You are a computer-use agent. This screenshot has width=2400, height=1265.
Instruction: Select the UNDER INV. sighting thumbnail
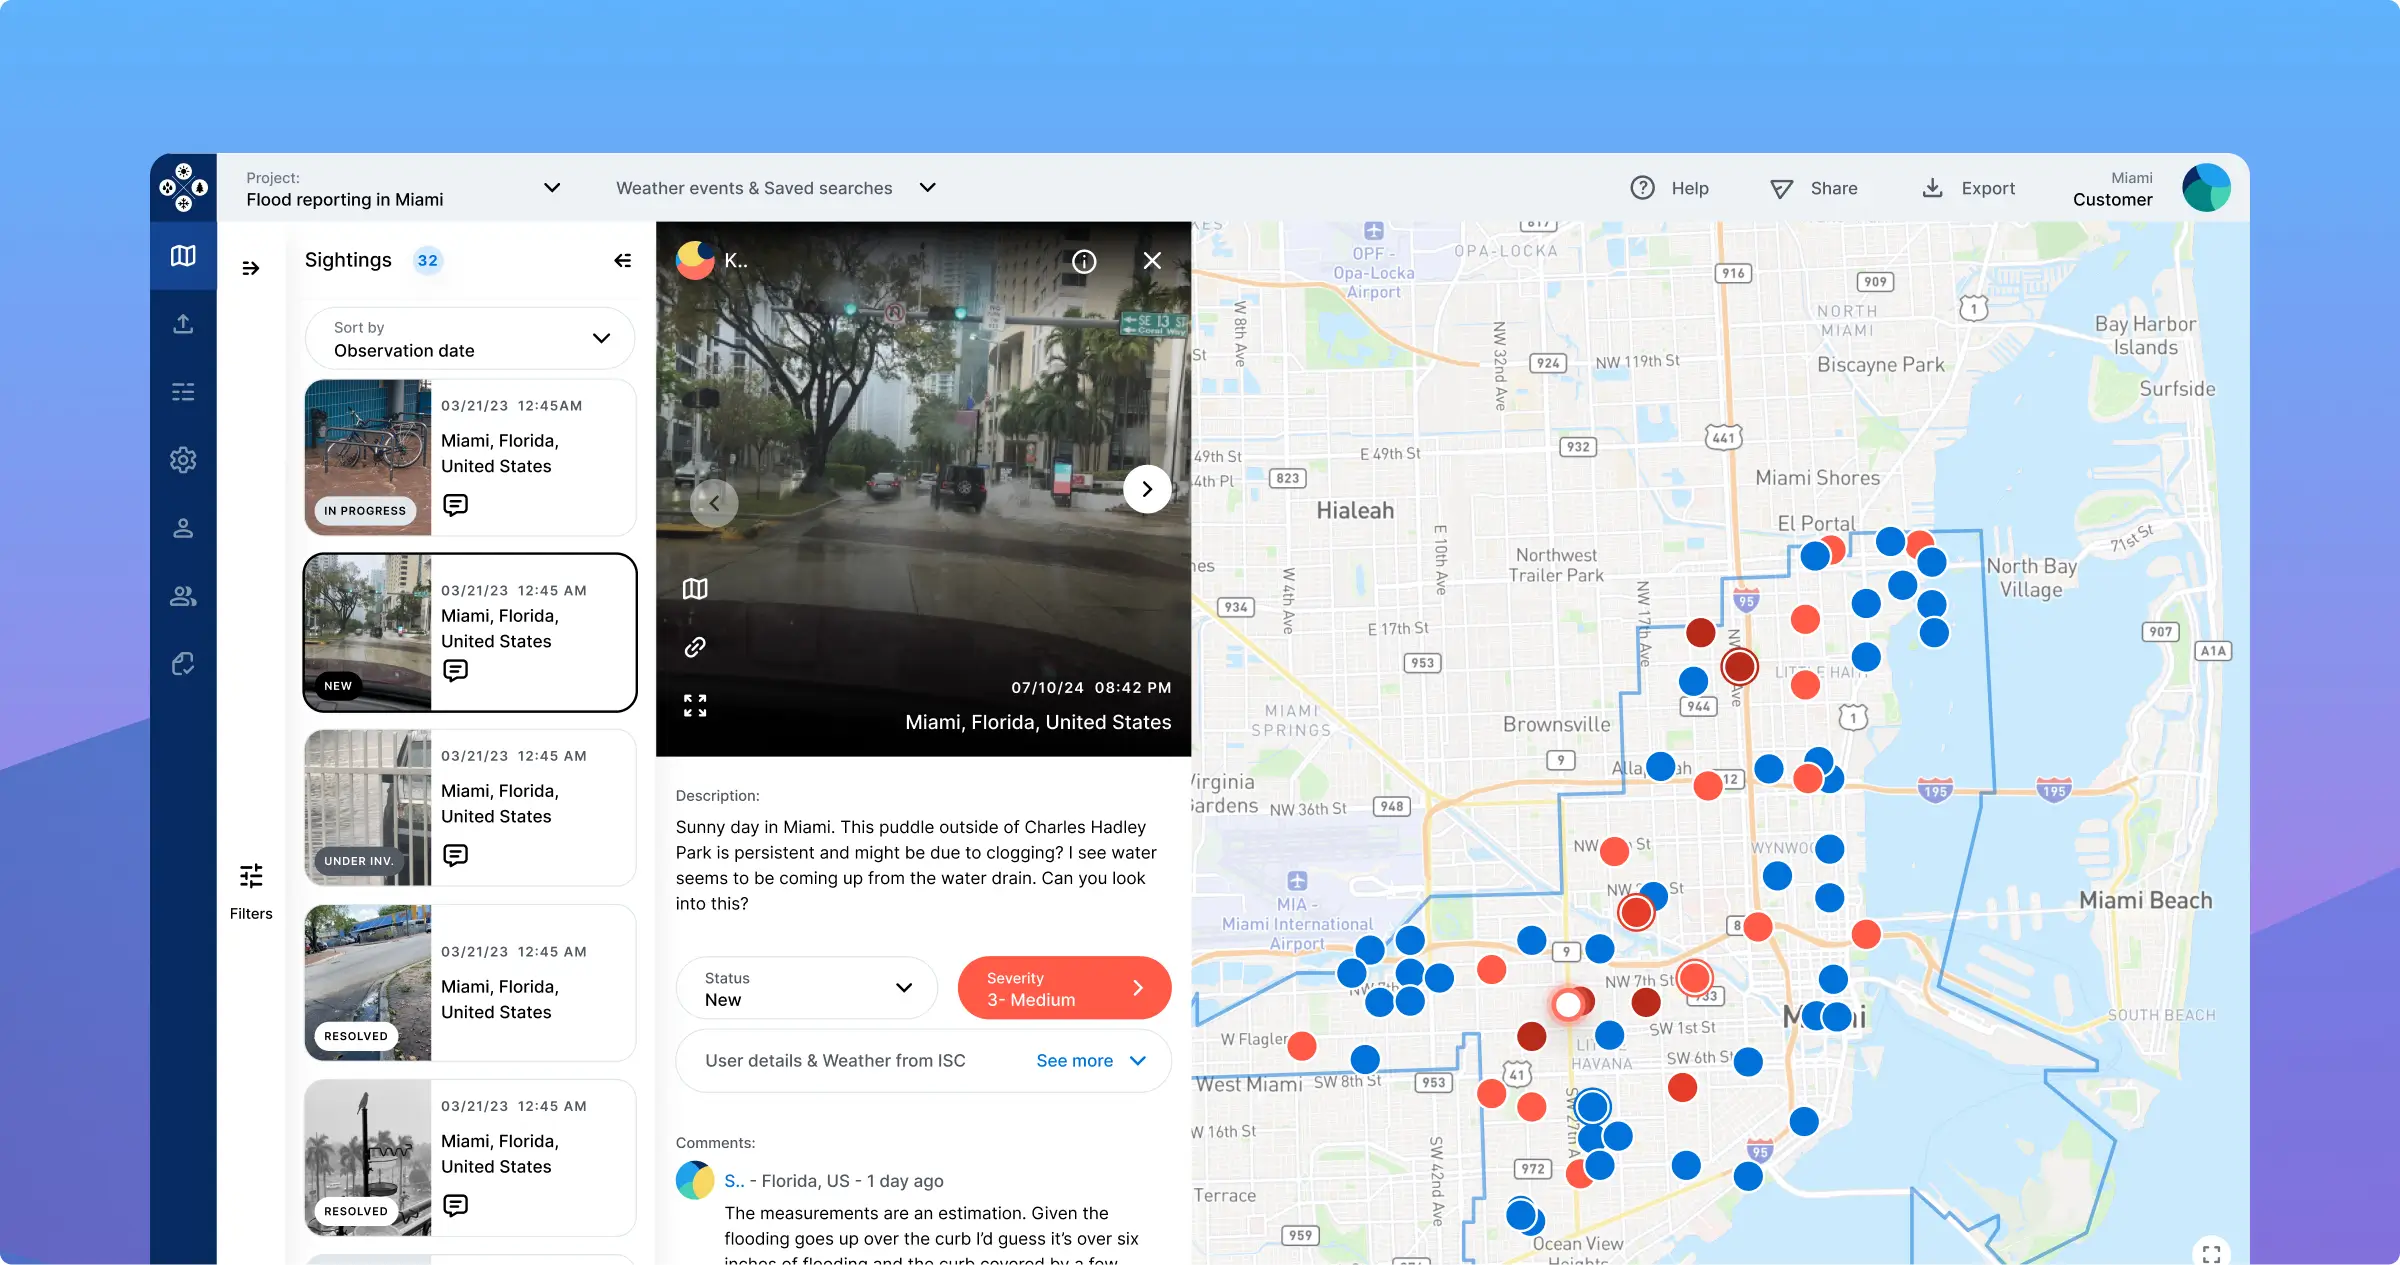pos(368,807)
